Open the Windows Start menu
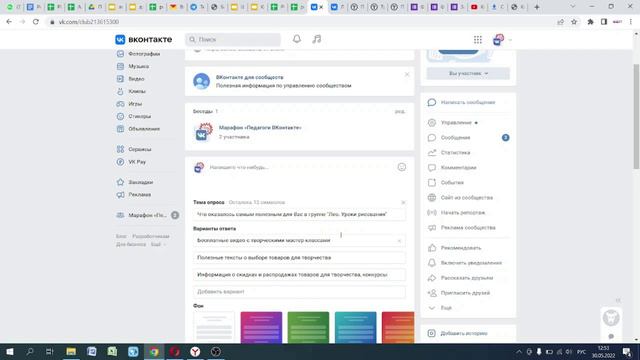Screen dimensions: 640x360 pyautogui.click(x=9, y=351)
